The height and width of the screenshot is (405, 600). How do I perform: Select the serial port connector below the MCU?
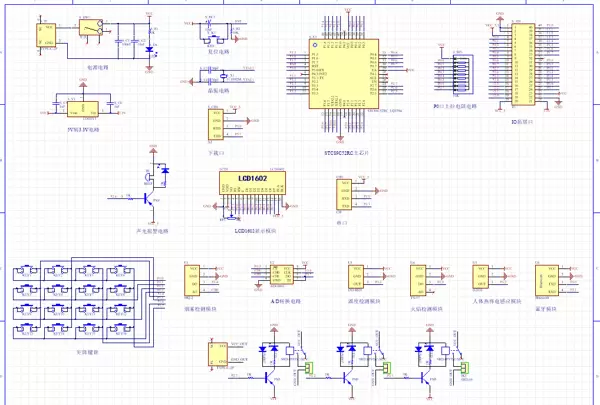pos(342,192)
